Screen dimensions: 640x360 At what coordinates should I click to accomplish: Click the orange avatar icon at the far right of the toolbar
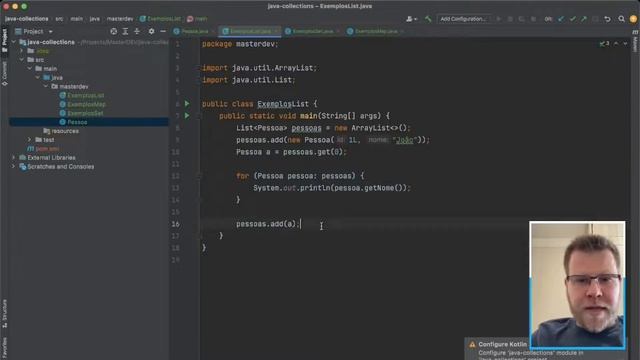point(633,19)
